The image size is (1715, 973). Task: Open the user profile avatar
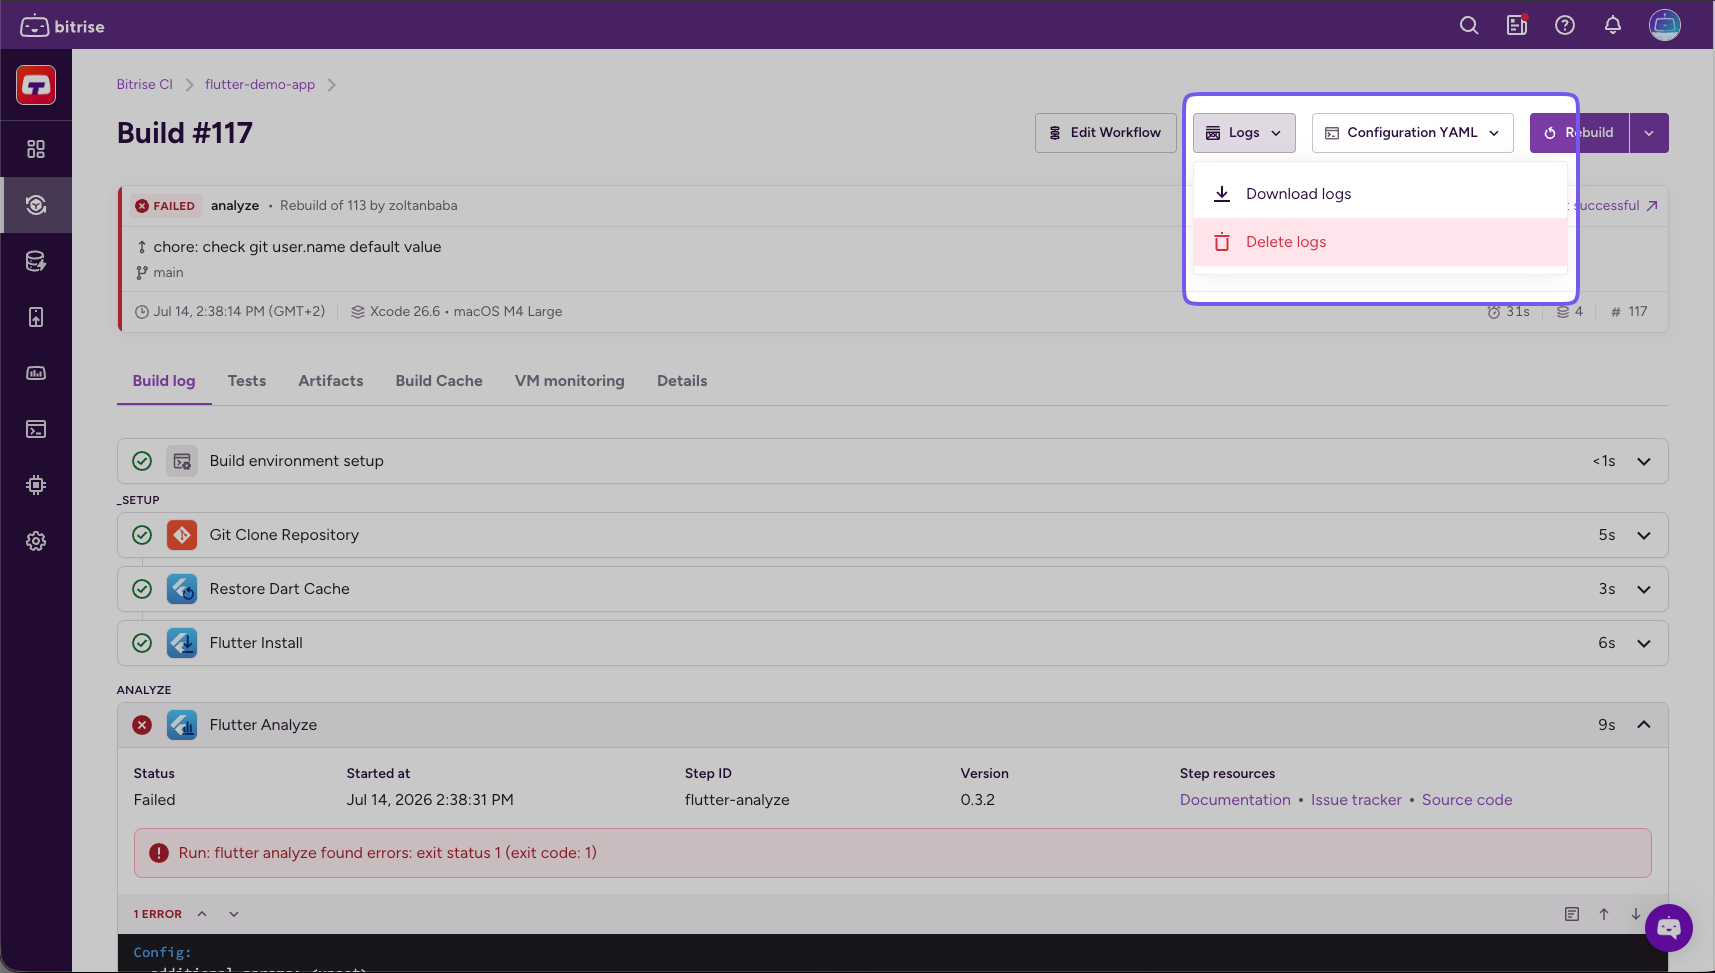1665,25
